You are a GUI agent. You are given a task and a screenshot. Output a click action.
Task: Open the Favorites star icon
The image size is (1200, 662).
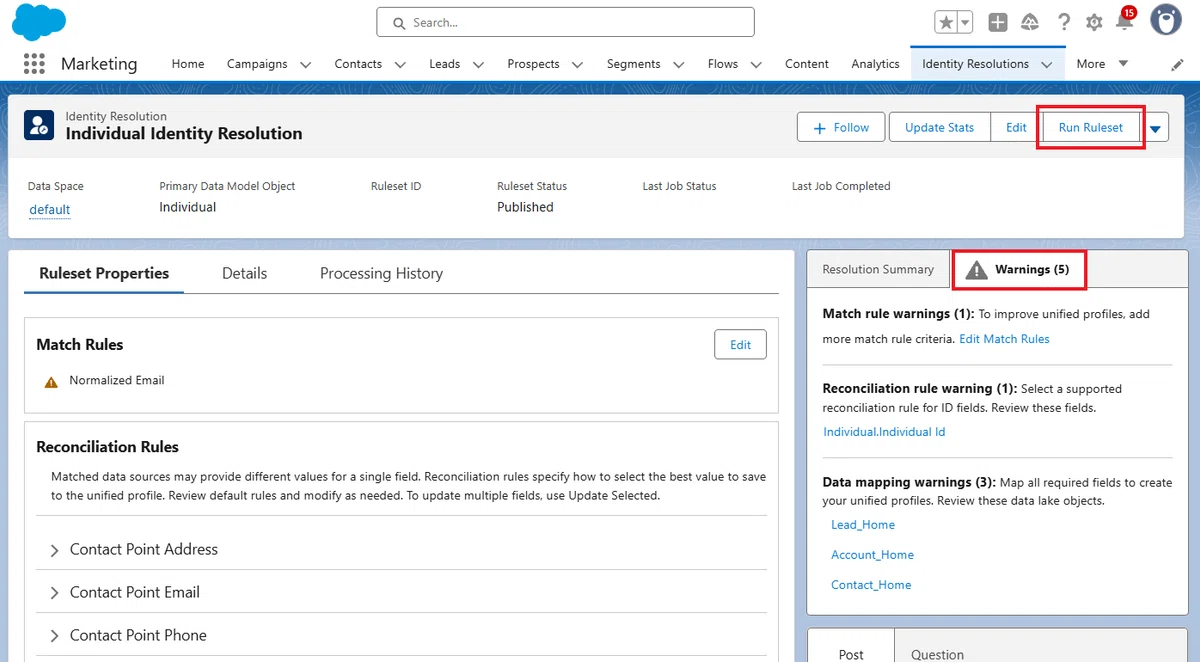pos(946,22)
